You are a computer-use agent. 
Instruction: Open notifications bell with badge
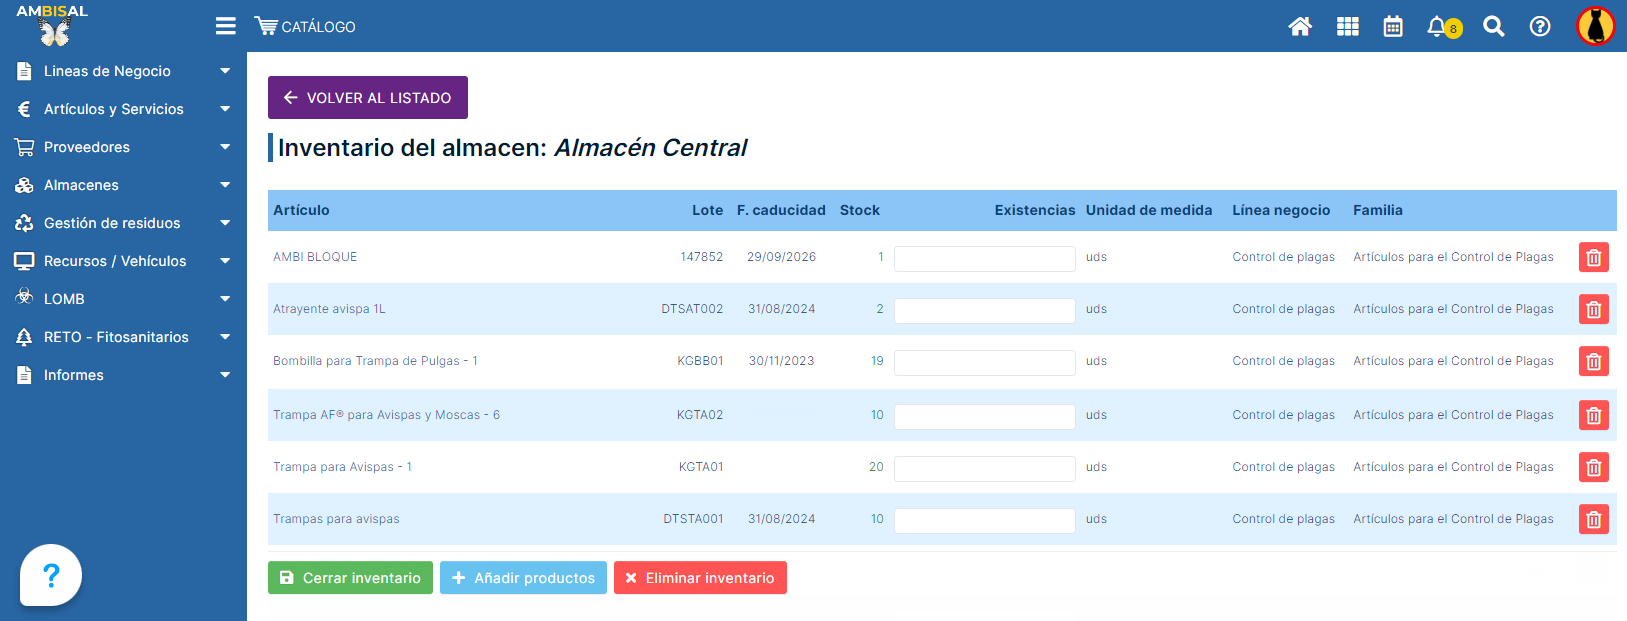tap(1438, 27)
